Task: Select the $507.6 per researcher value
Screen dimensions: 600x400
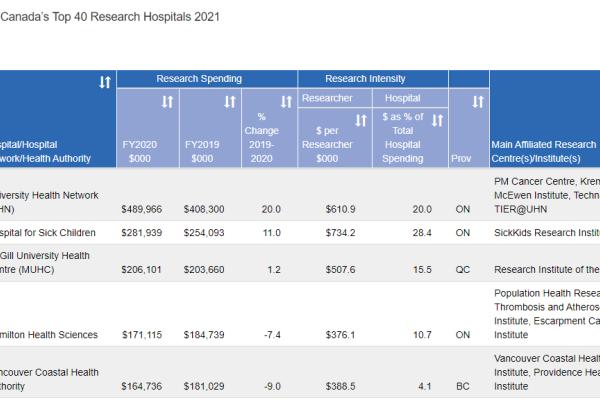Action: [340, 270]
